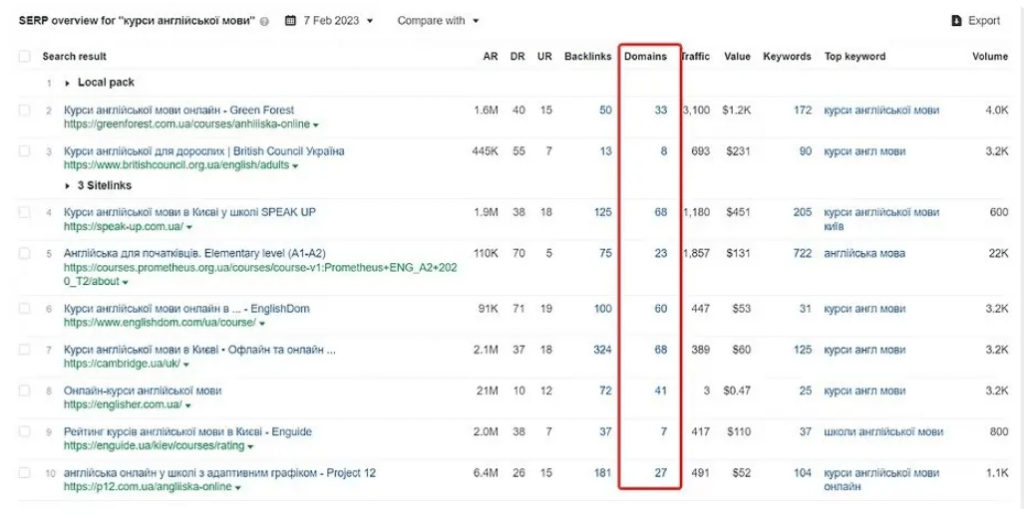
Task: Open the speak-up.com.ua URL dropdown arrow
Action: 189,227
